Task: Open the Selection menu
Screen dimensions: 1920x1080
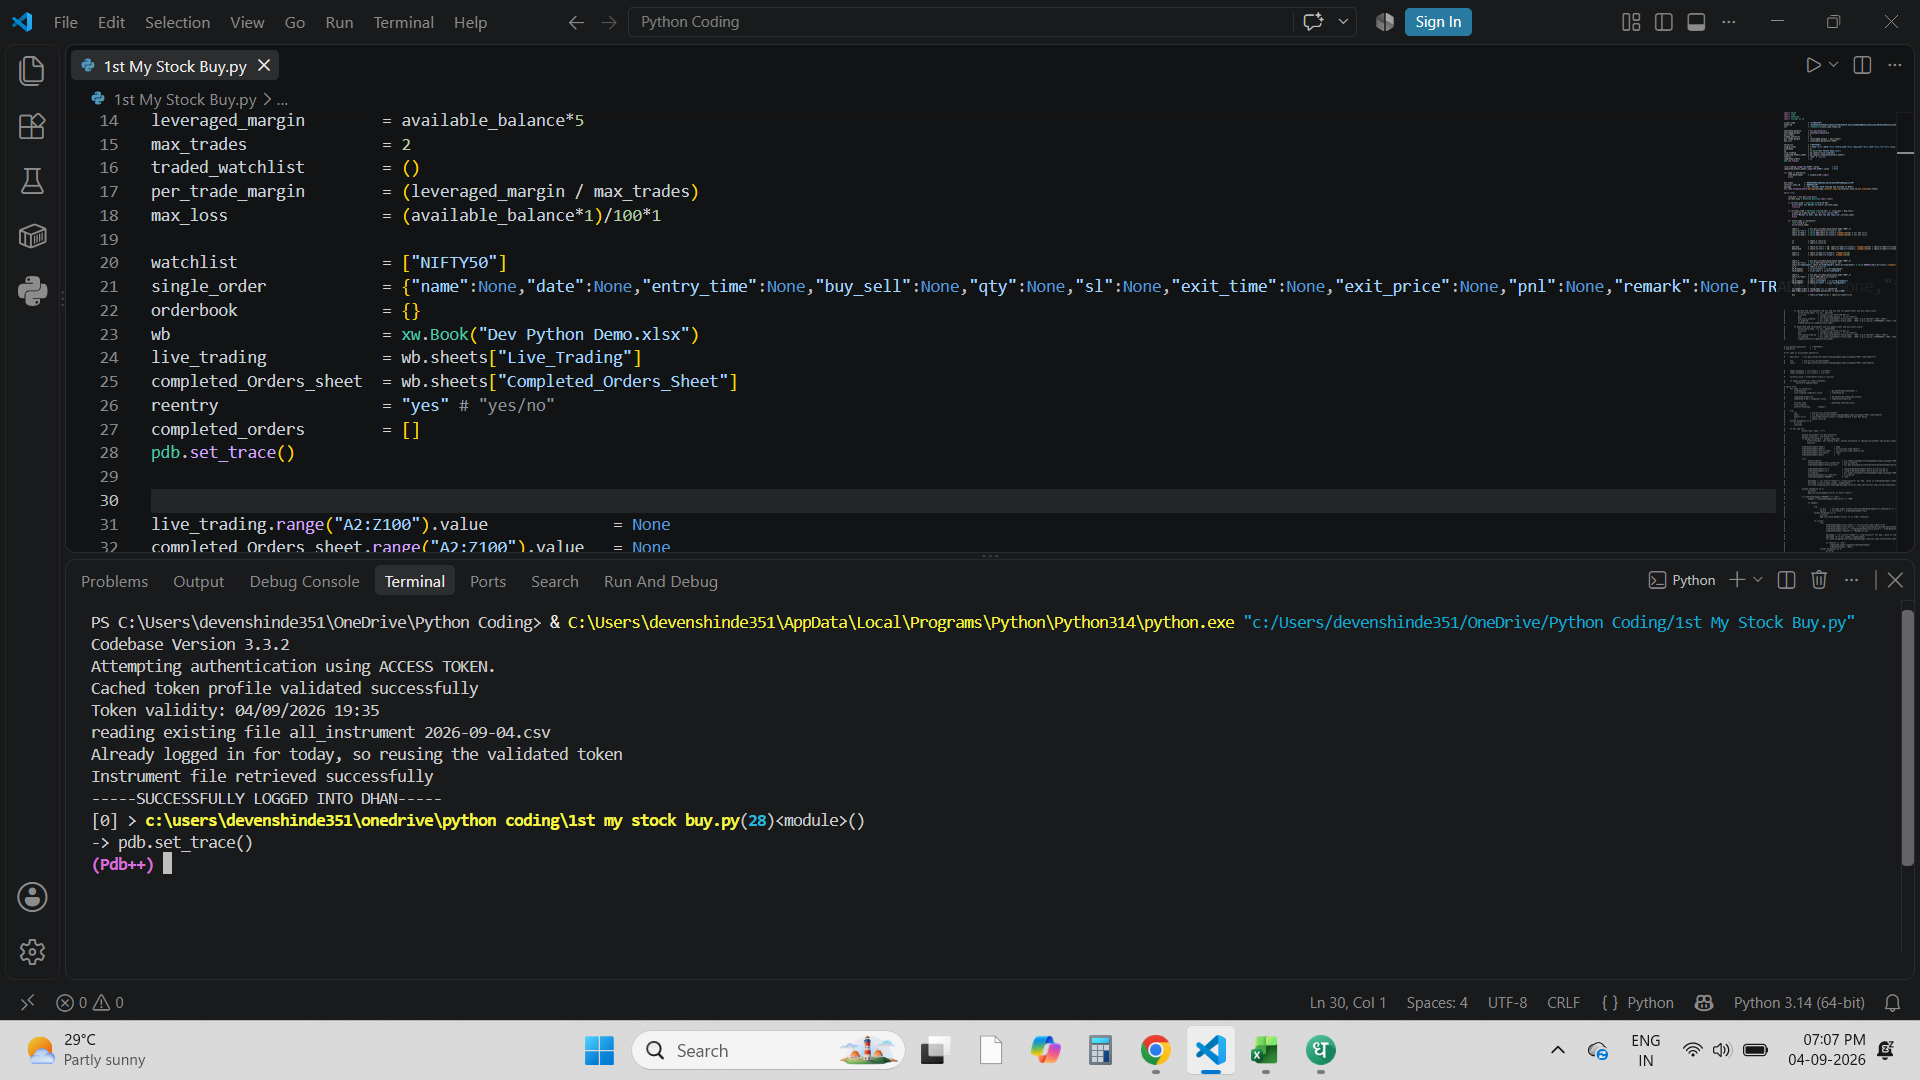Action: [x=177, y=22]
